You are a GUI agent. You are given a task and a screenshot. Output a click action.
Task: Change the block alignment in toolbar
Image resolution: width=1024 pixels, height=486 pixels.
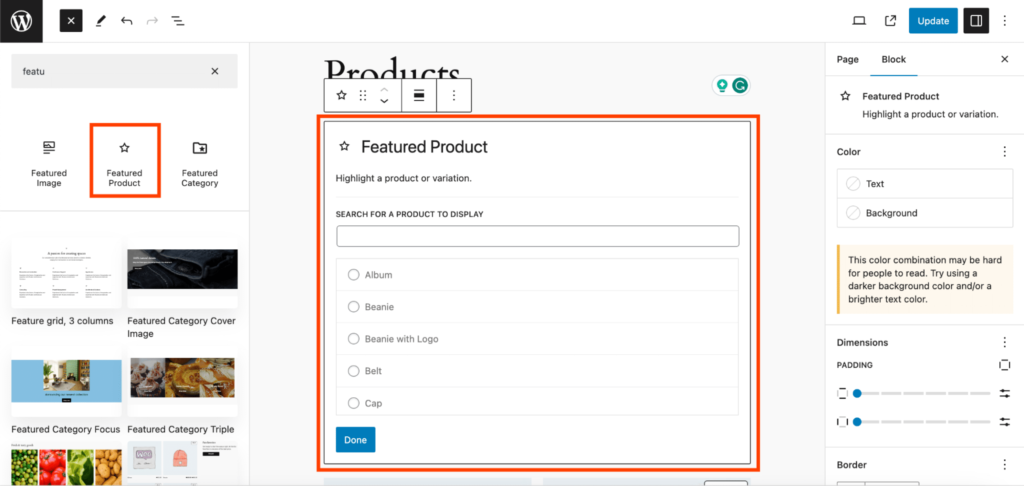pos(419,96)
